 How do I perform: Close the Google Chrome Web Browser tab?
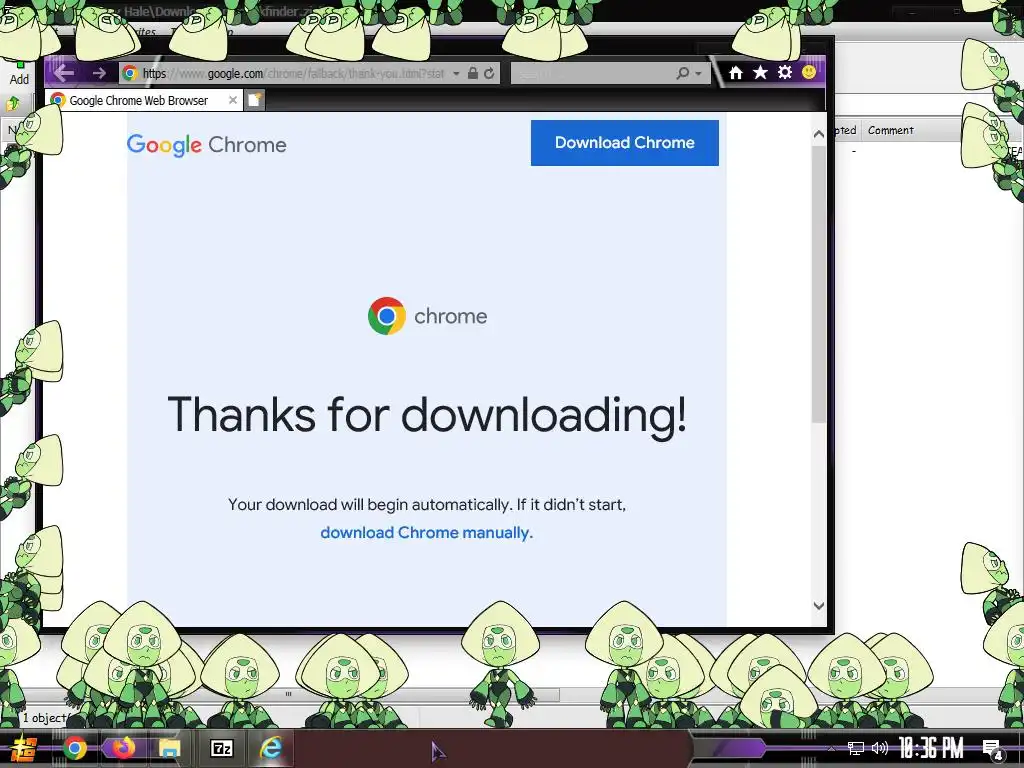click(232, 100)
